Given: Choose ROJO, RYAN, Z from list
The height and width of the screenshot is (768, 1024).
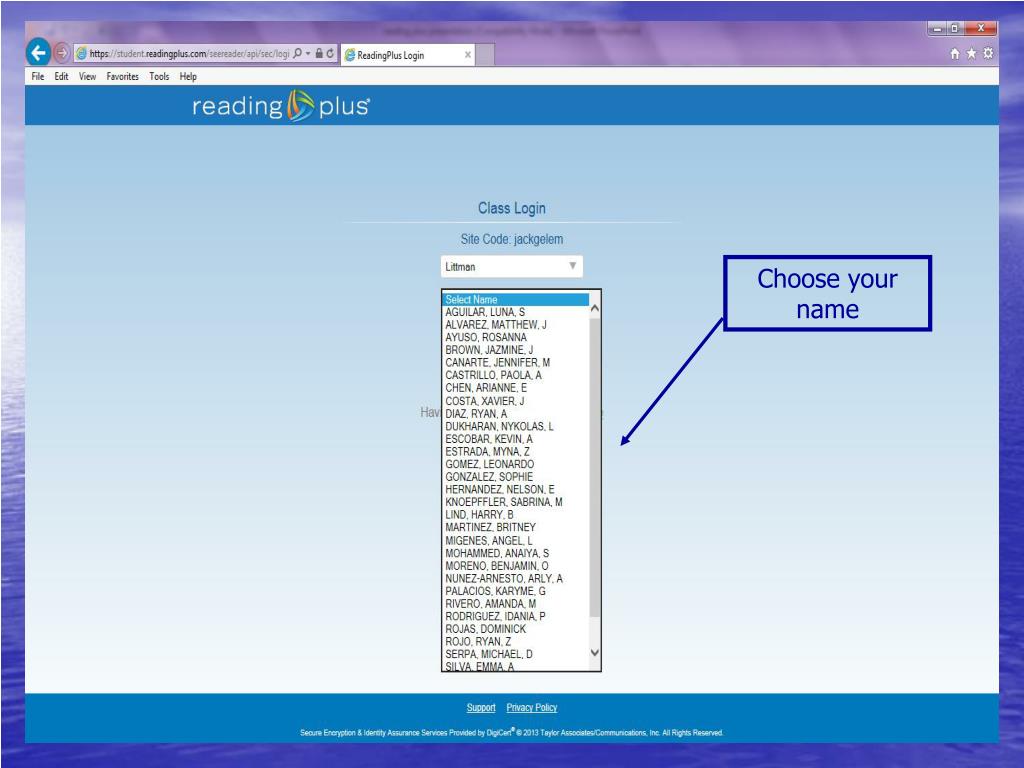Looking at the screenshot, I should [x=515, y=642].
